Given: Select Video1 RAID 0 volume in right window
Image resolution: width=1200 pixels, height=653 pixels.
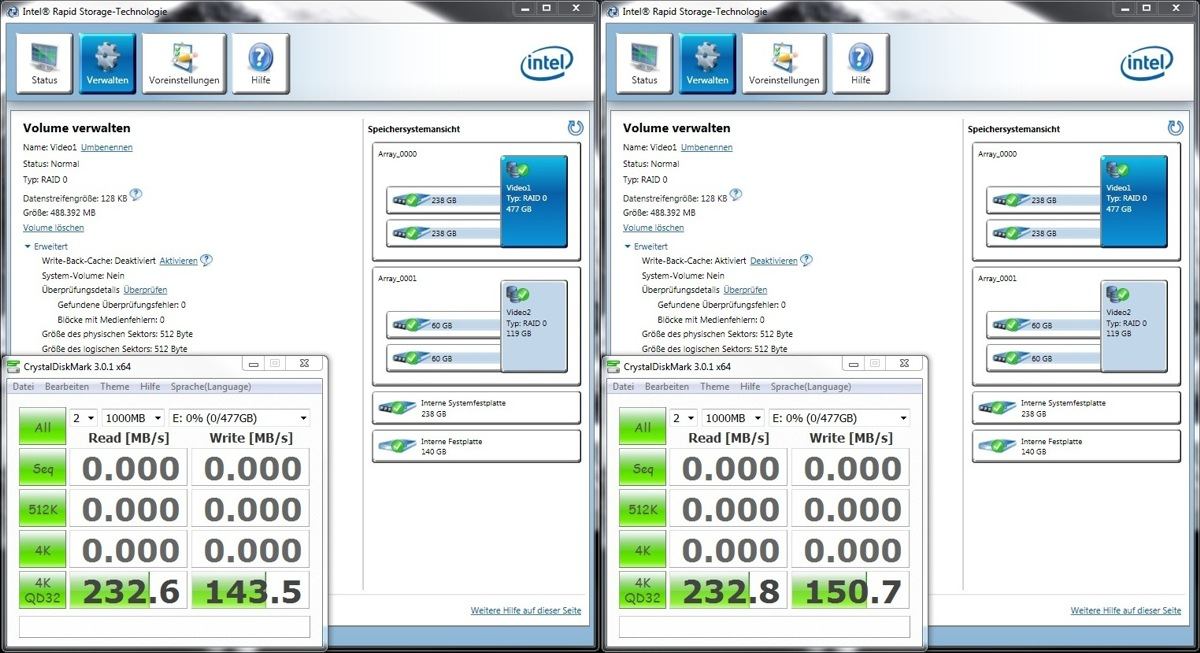Looking at the screenshot, I should pos(1134,201).
